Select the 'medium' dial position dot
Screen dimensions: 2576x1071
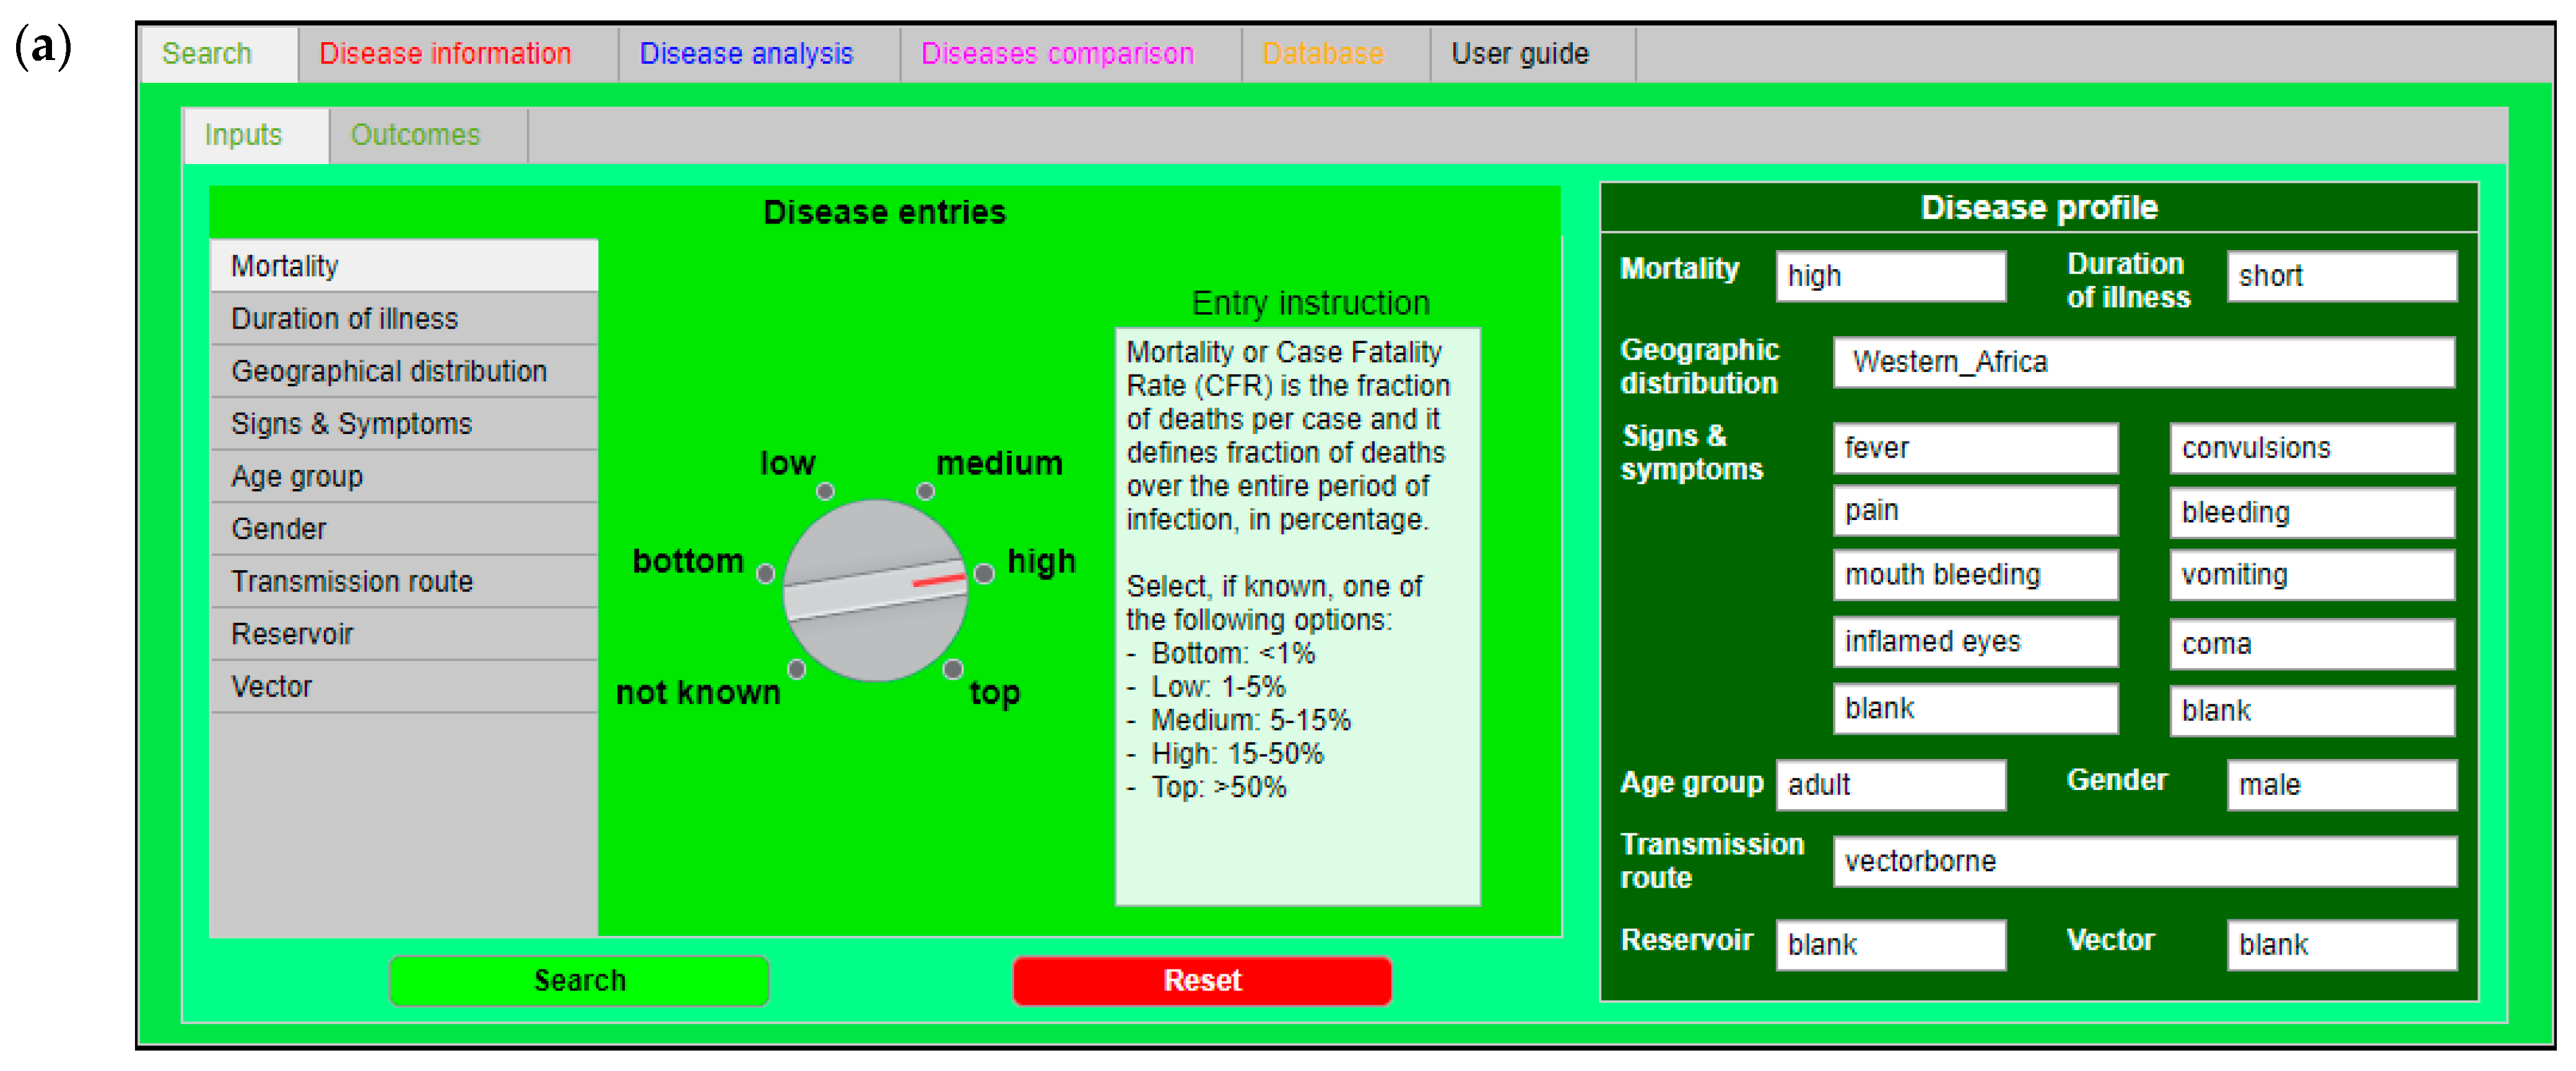click(925, 491)
